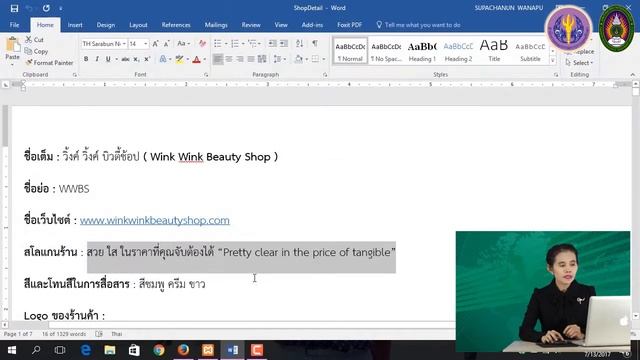Apply the Heading 1 style

[x=422, y=51]
